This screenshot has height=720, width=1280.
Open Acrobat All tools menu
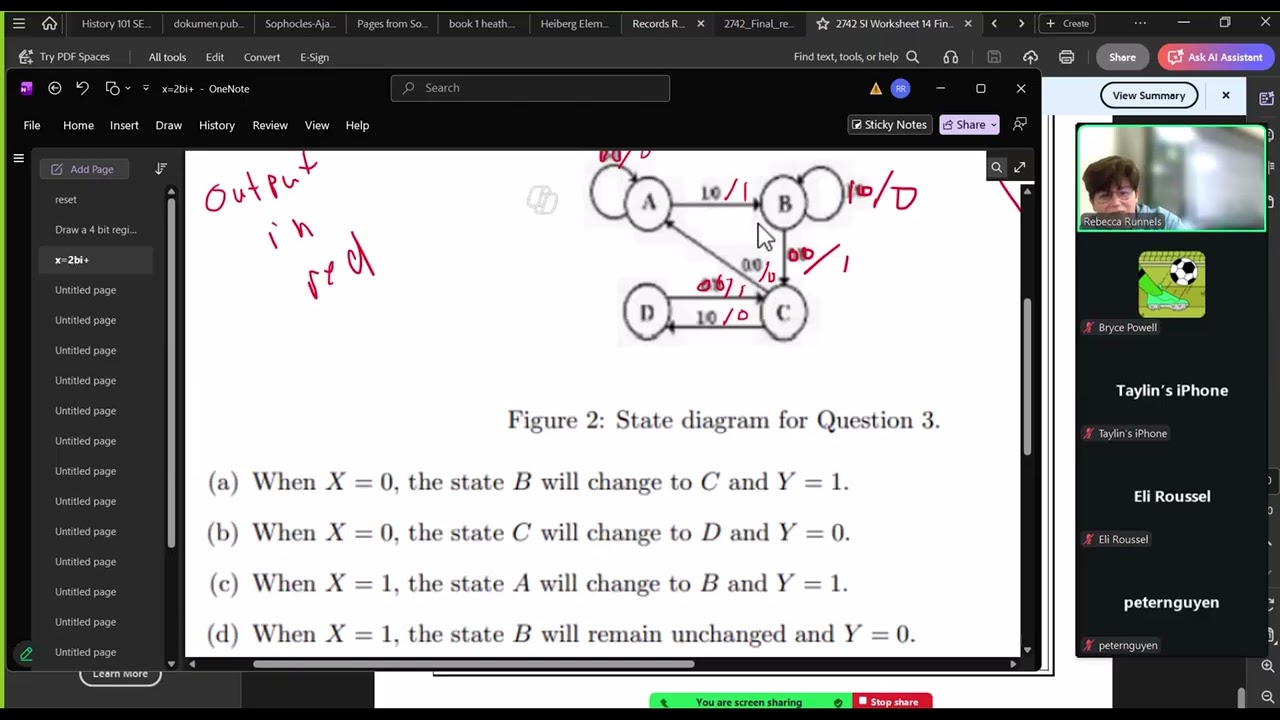pos(167,57)
